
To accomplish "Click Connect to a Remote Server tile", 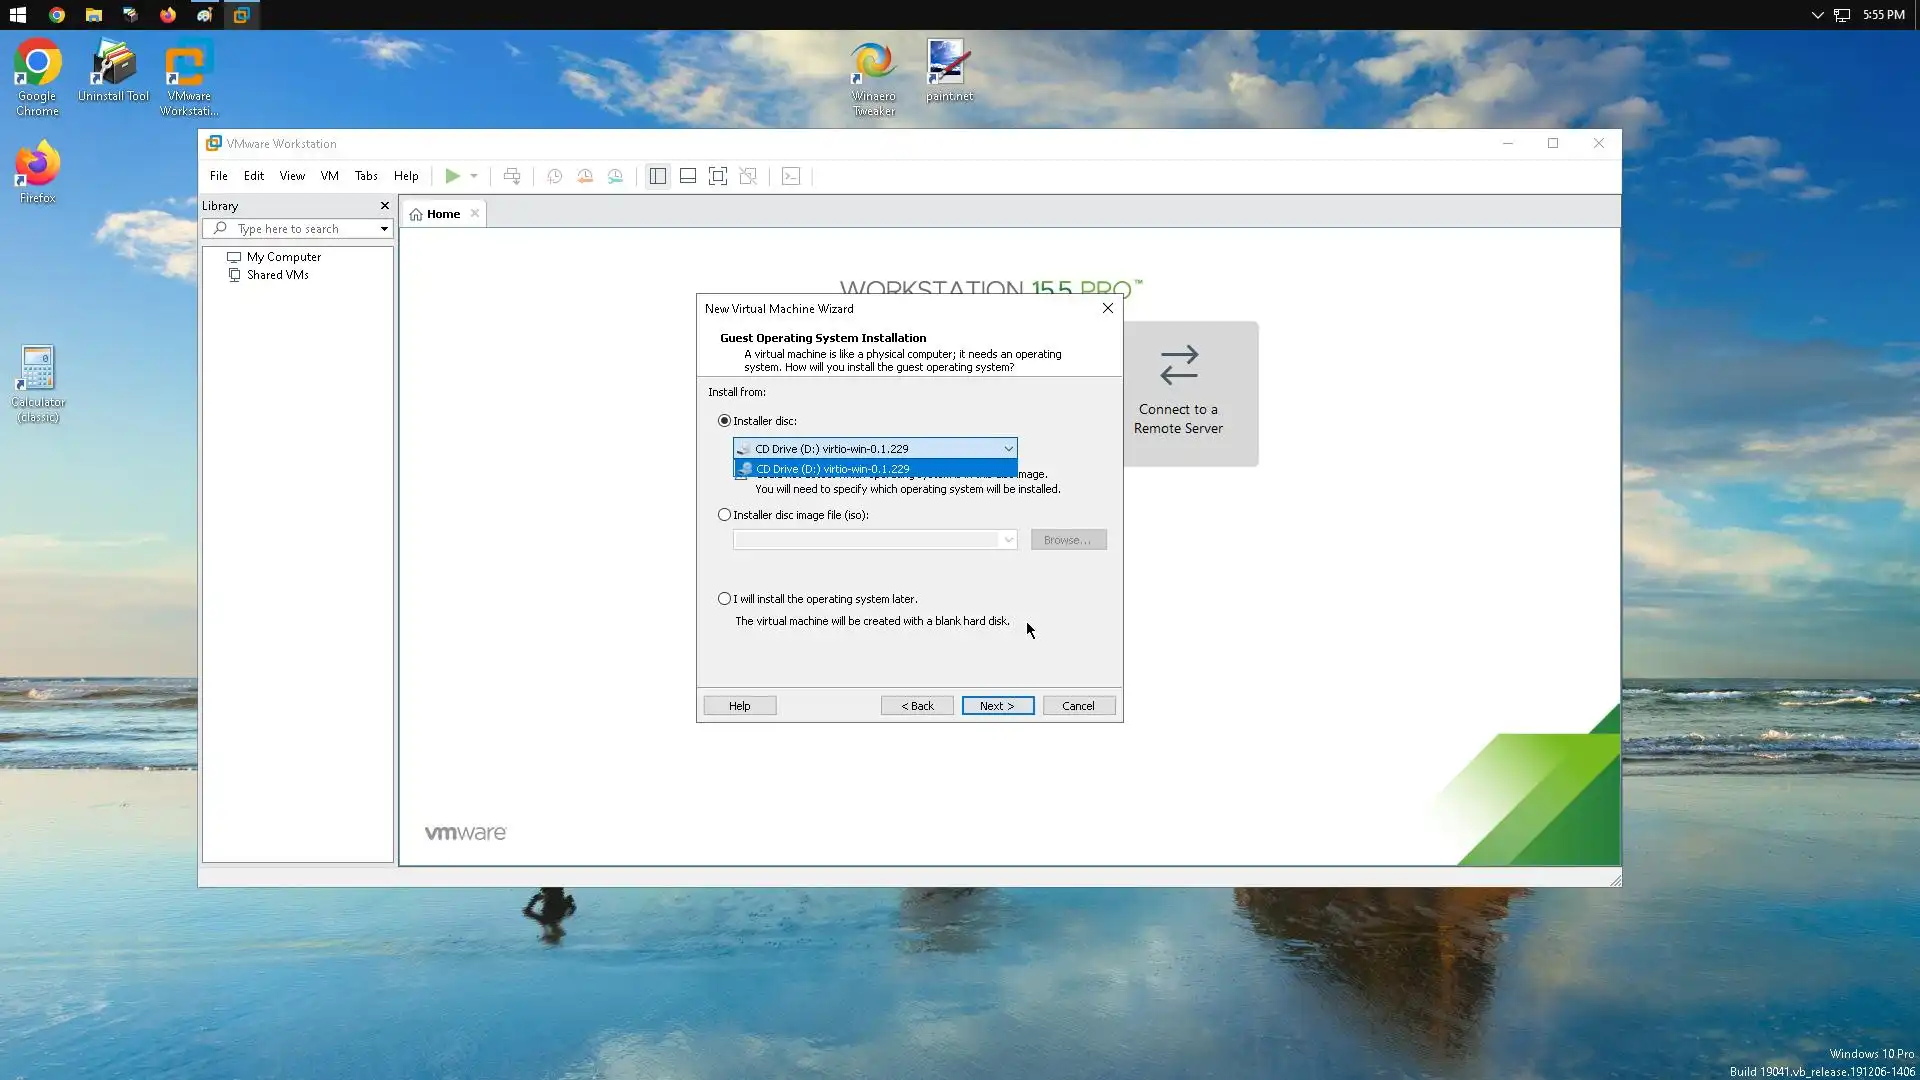I will click(x=1179, y=393).
